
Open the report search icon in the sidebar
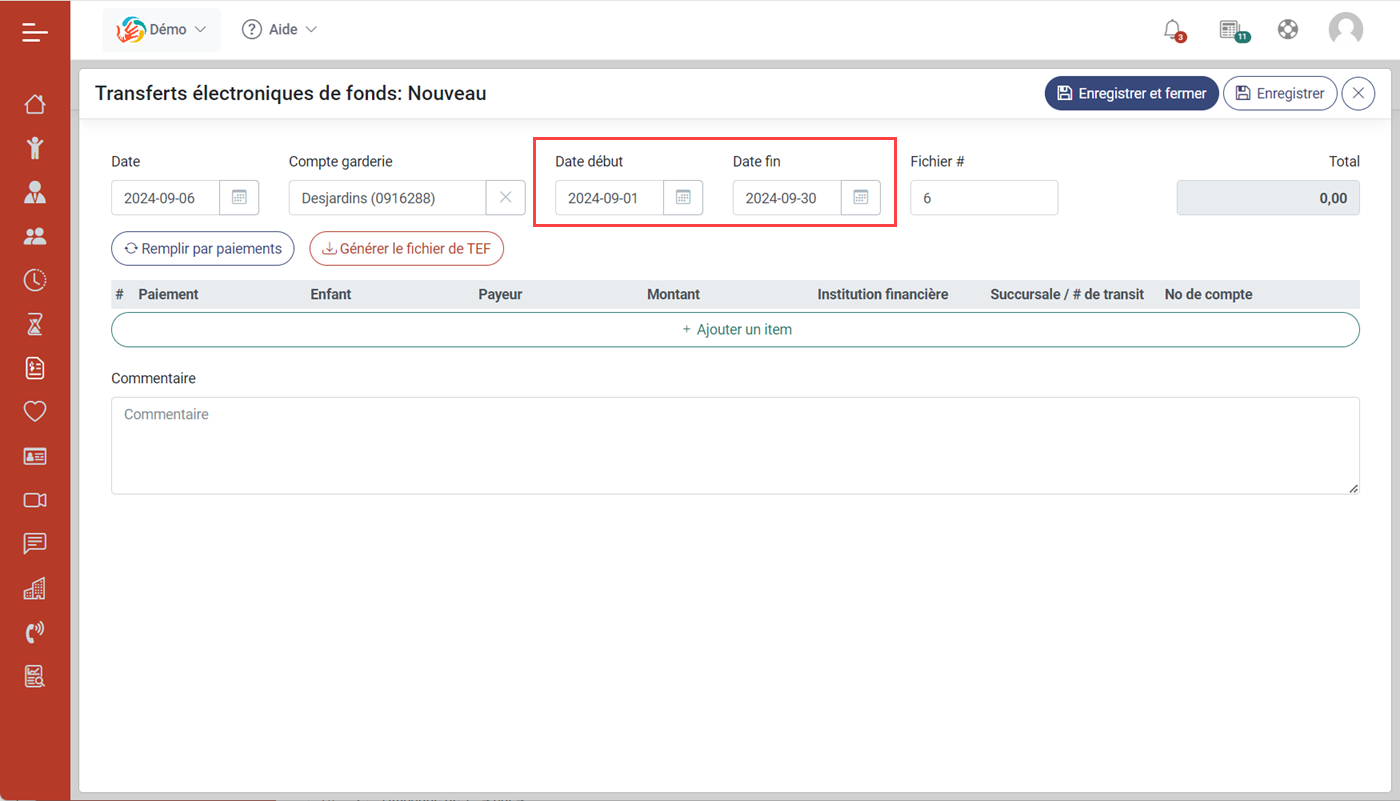pyautogui.click(x=35, y=676)
